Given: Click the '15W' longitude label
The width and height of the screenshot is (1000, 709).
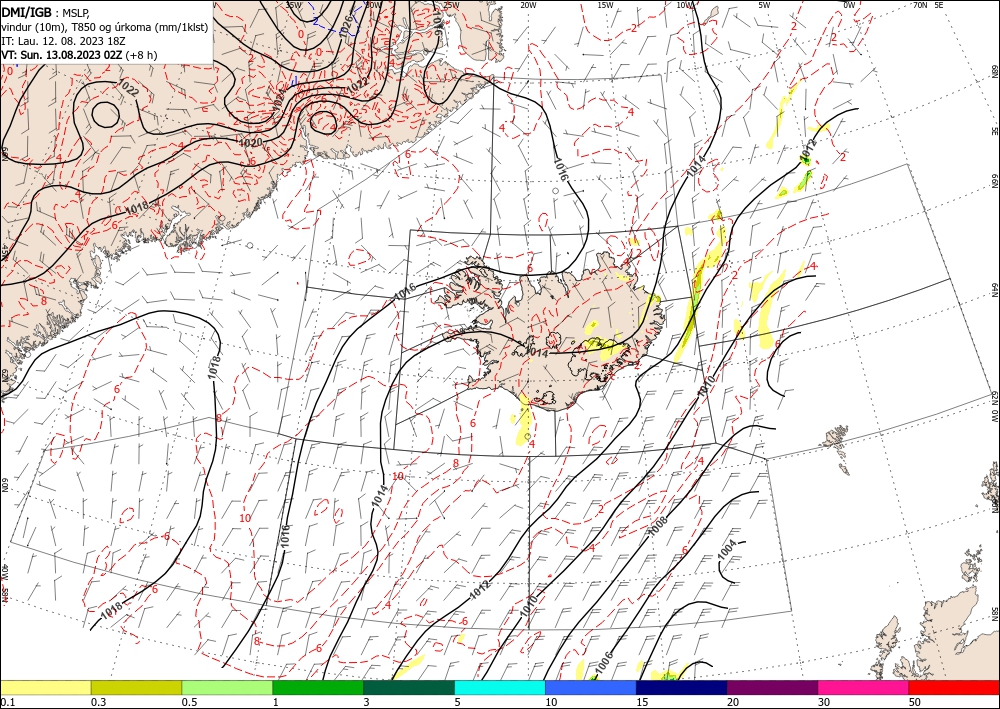Looking at the screenshot, I should click(606, 5).
